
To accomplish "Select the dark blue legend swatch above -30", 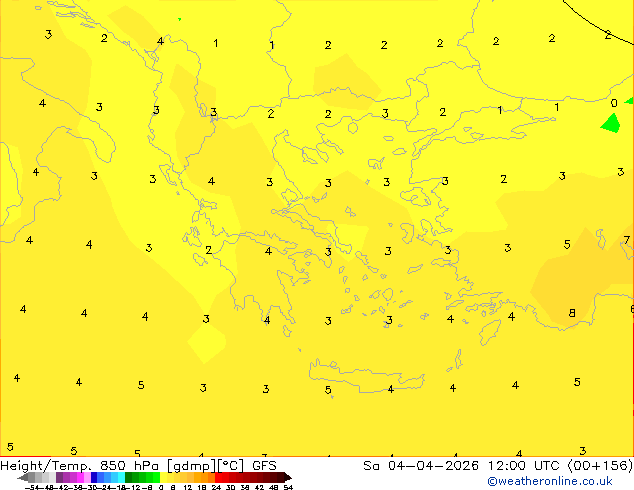I will point(94,477).
